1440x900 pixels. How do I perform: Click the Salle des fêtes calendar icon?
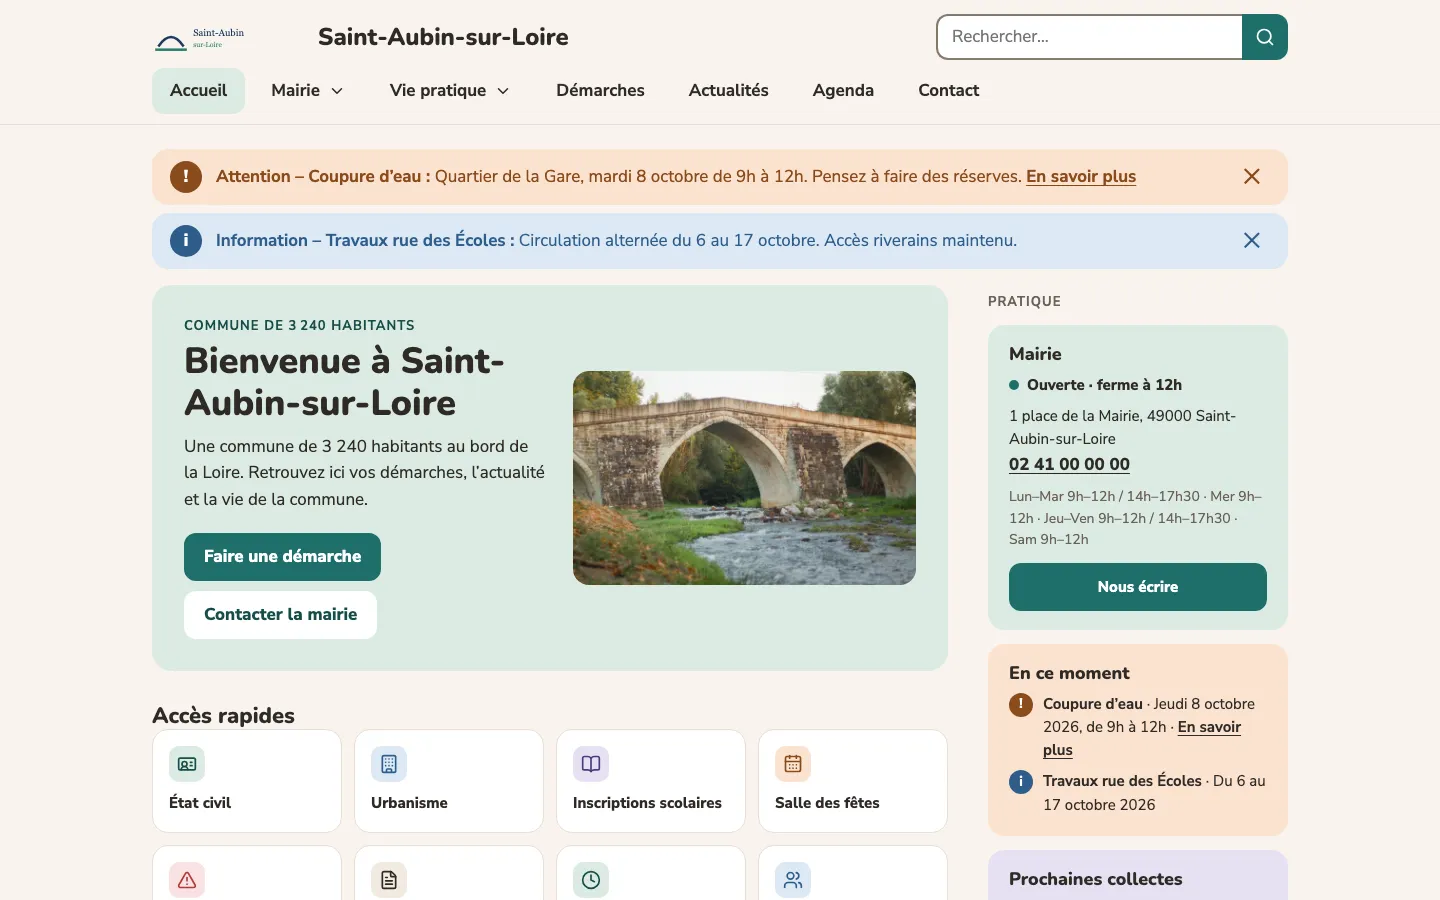tap(793, 764)
